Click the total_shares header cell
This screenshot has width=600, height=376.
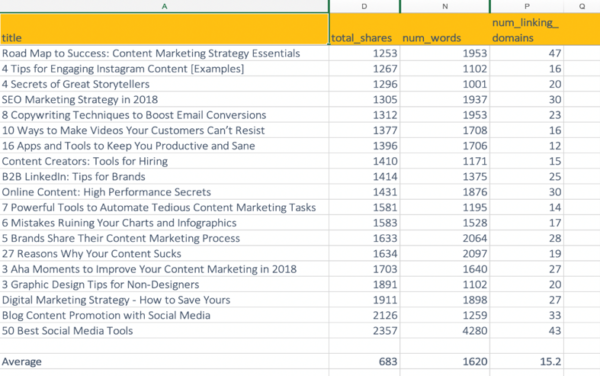(x=364, y=29)
